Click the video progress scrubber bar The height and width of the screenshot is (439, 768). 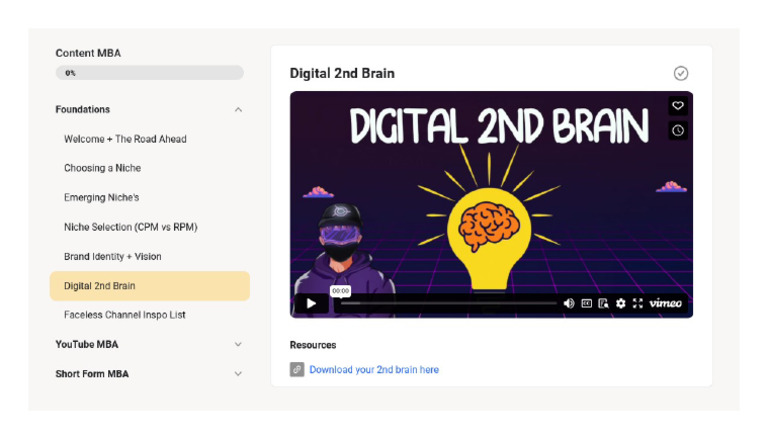pyautogui.click(x=449, y=303)
